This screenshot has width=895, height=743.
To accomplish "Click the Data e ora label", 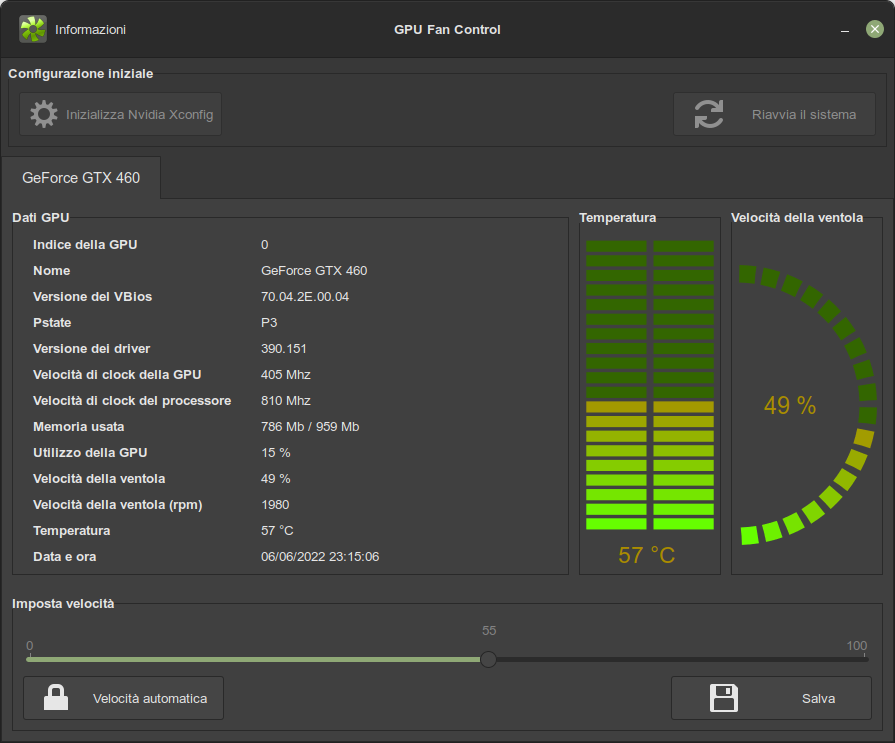I will tap(64, 556).
